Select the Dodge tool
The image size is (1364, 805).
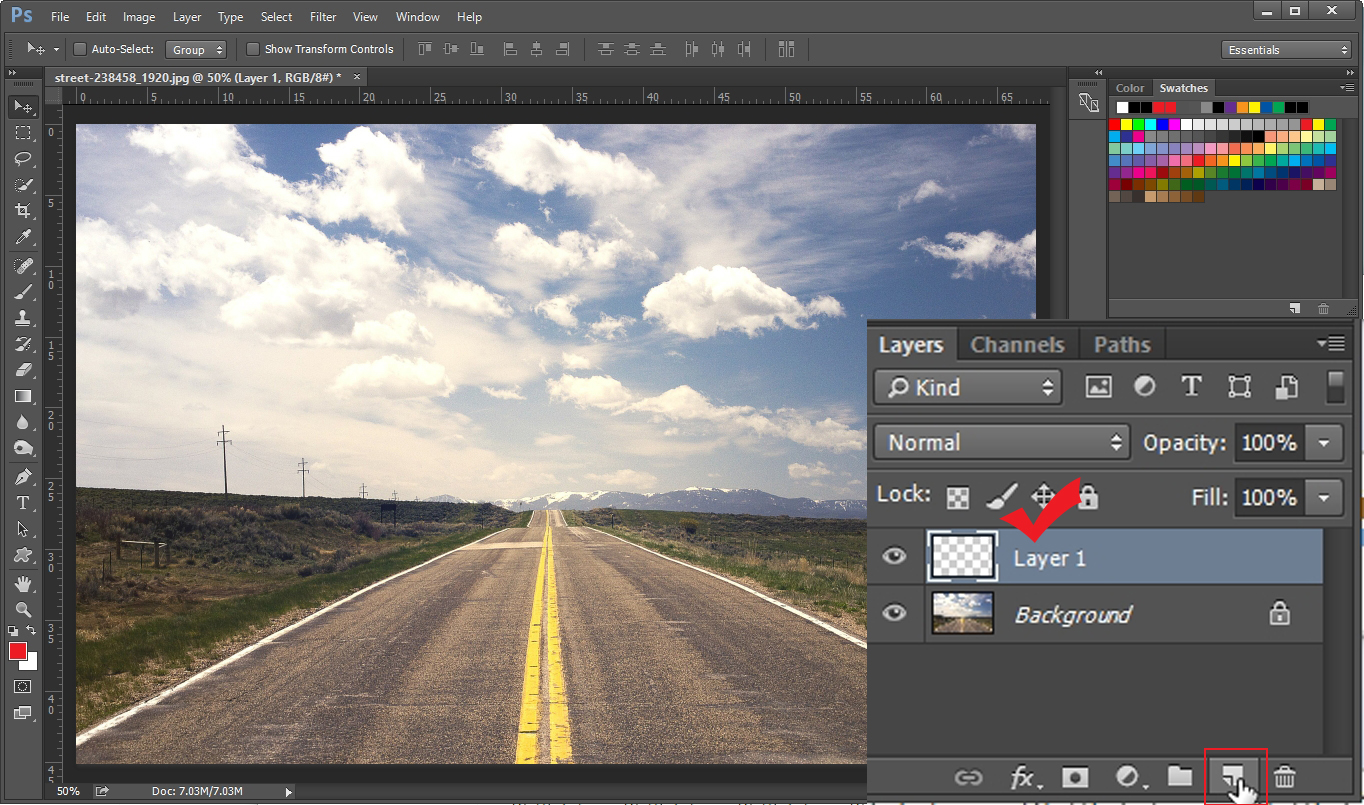pos(23,448)
